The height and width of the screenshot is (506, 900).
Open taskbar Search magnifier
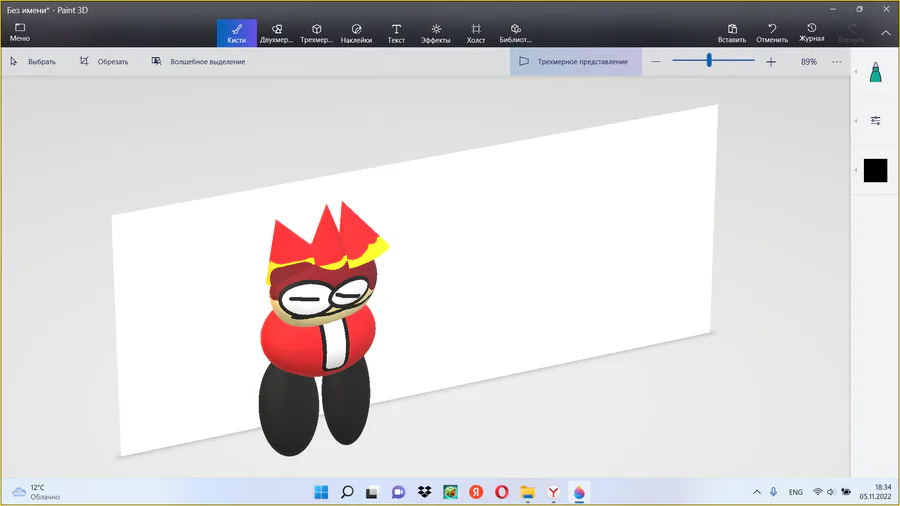coord(347,492)
